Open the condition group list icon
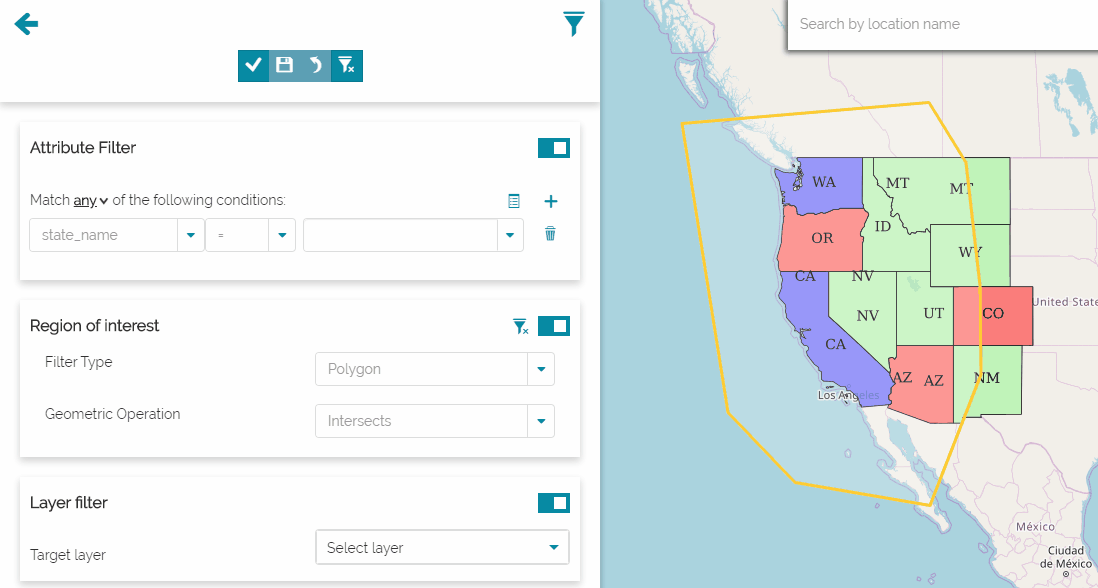Image resolution: width=1098 pixels, height=588 pixels. tap(514, 201)
